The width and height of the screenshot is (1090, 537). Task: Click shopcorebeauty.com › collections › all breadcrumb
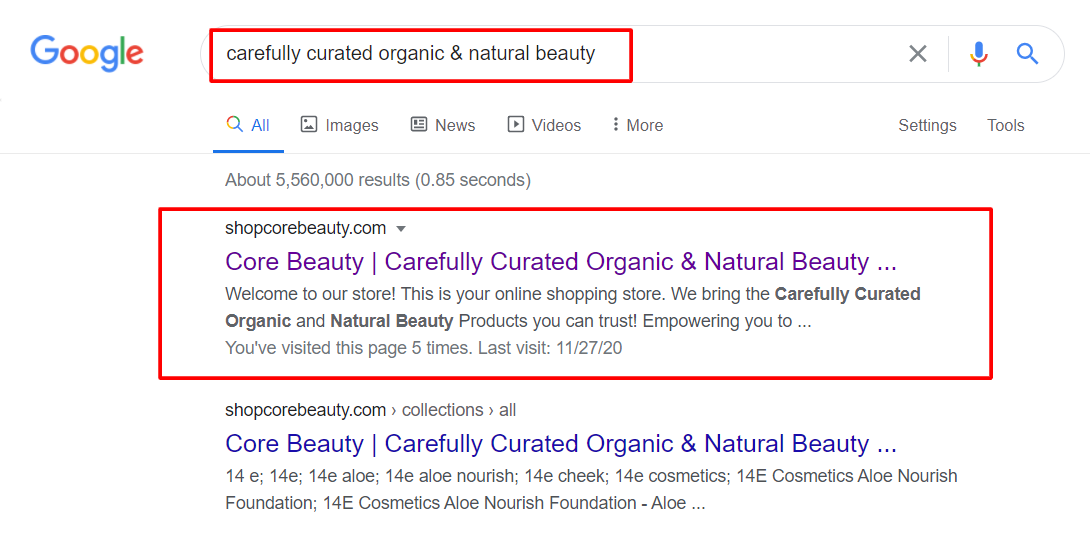(x=371, y=410)
